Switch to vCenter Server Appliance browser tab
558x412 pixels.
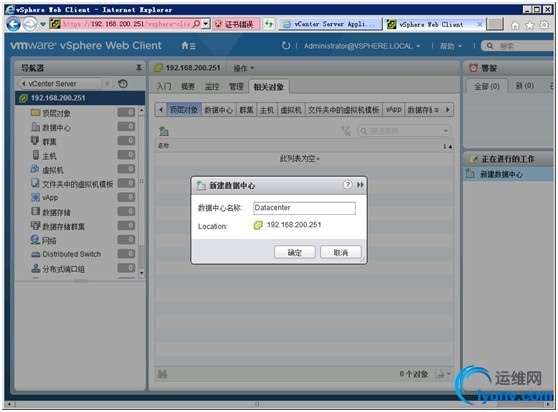coord(330,24)
